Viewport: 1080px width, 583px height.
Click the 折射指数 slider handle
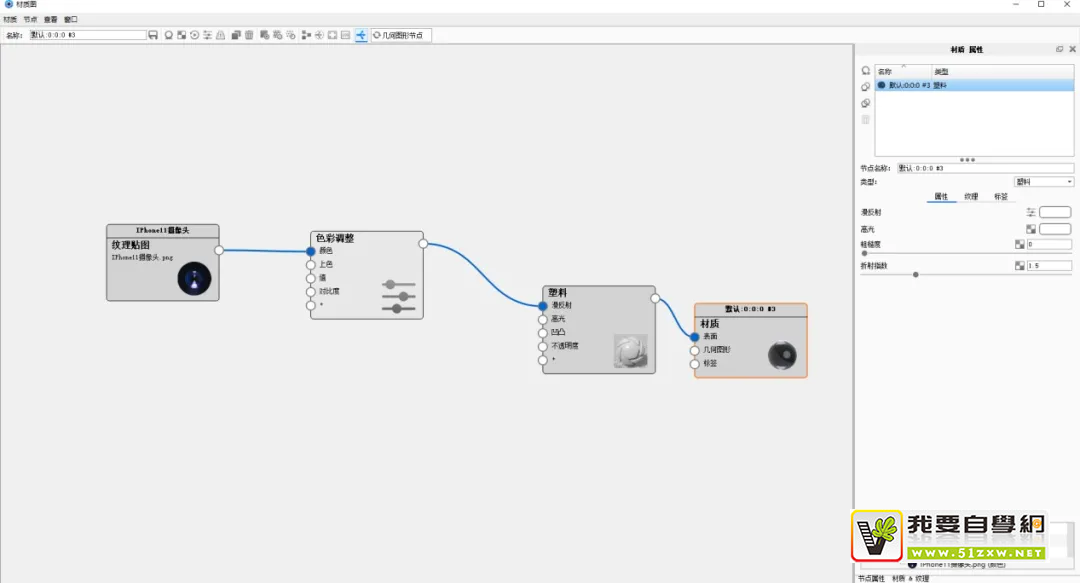click(x=916, y=274)
